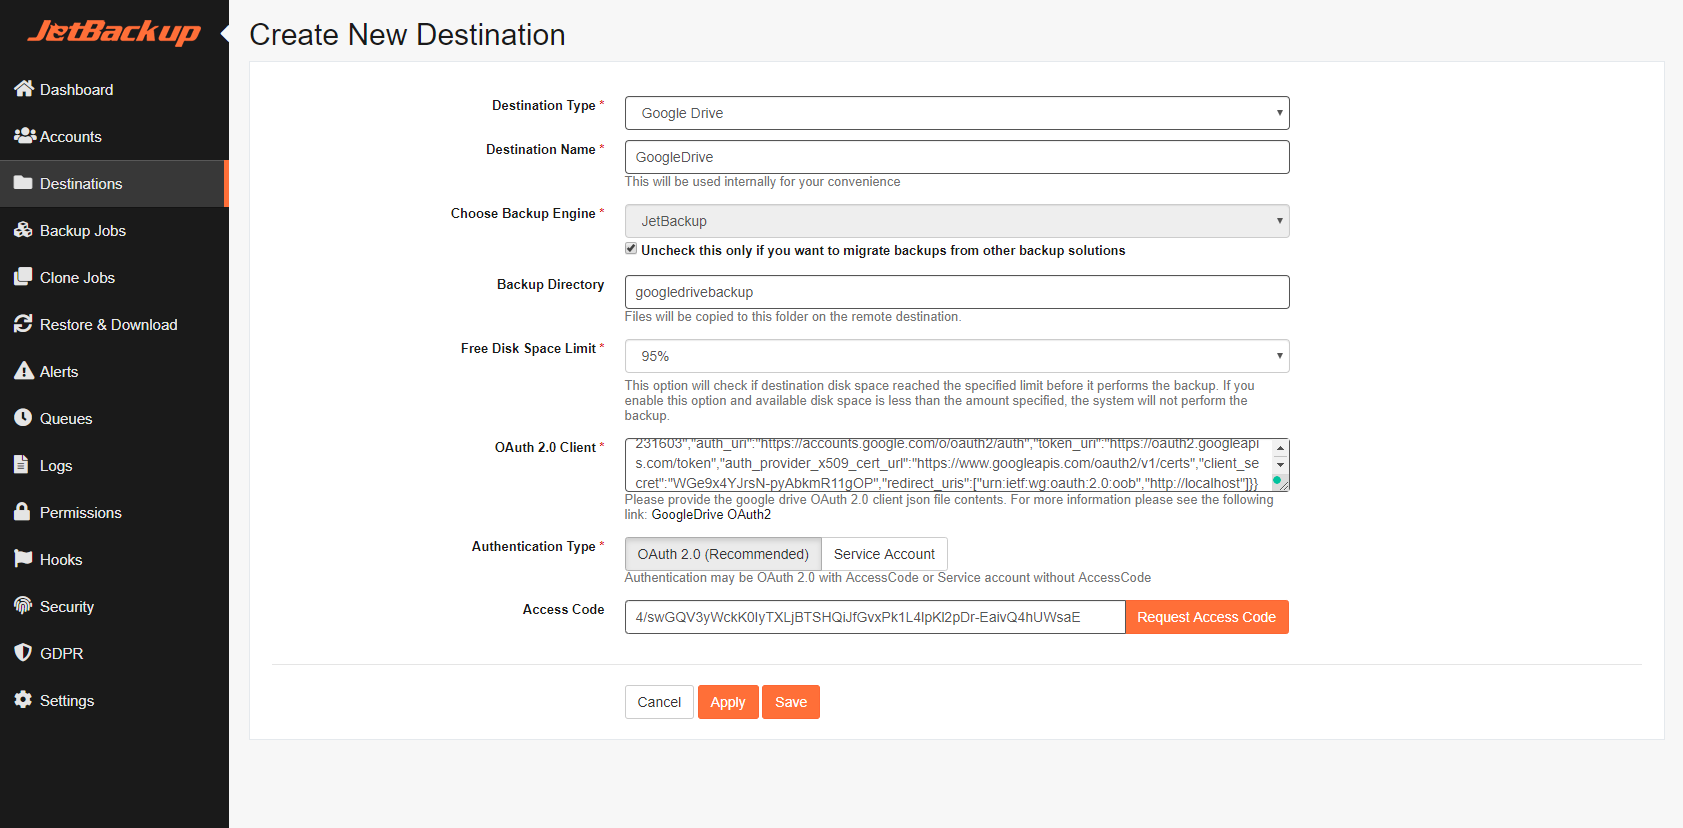Click the GDPR shield icon
Screen dimensions: 1683x828
point(23,653)
